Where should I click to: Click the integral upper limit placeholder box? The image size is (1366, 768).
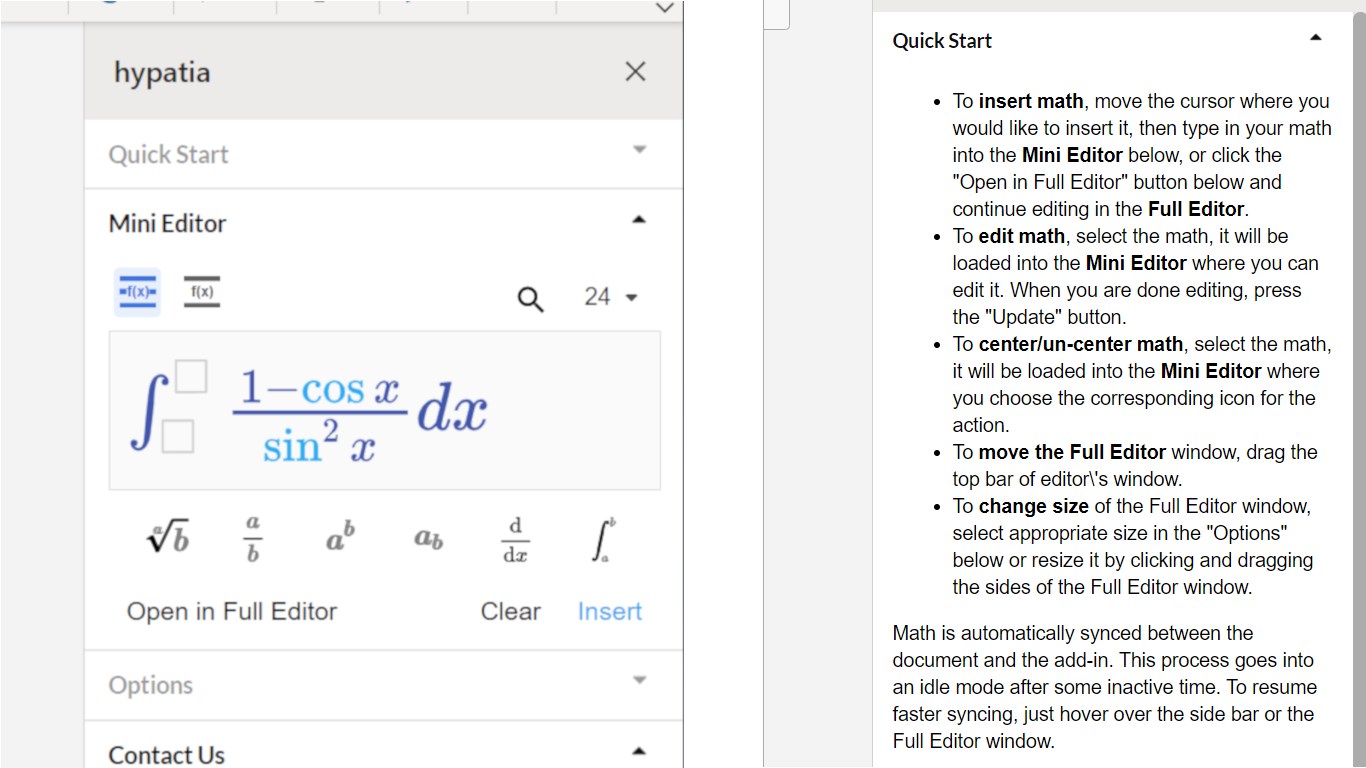pyautogui.click(x=190, y=377)
